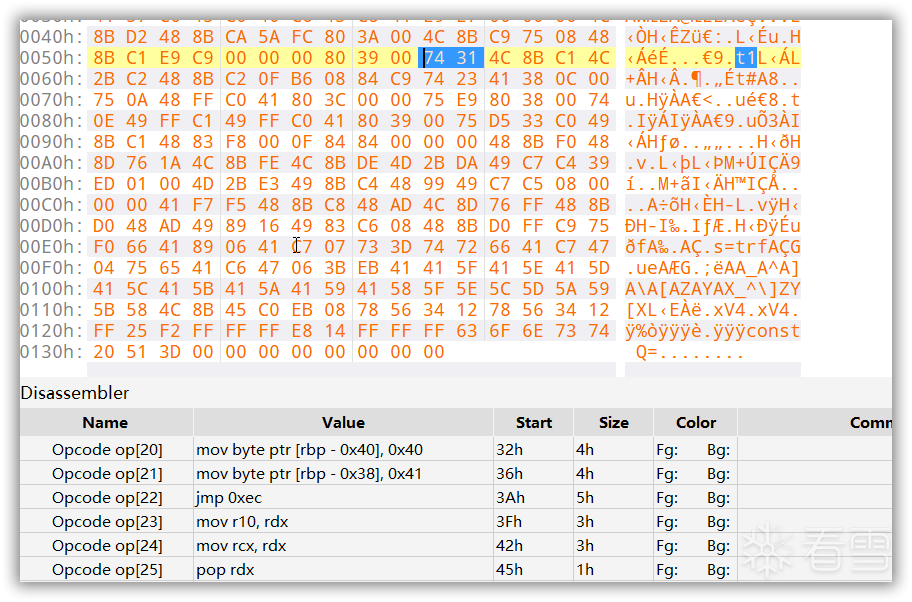Select the Opcode op[25] row name
Viewport: 912px width, 602px height.
pos(107,570)
